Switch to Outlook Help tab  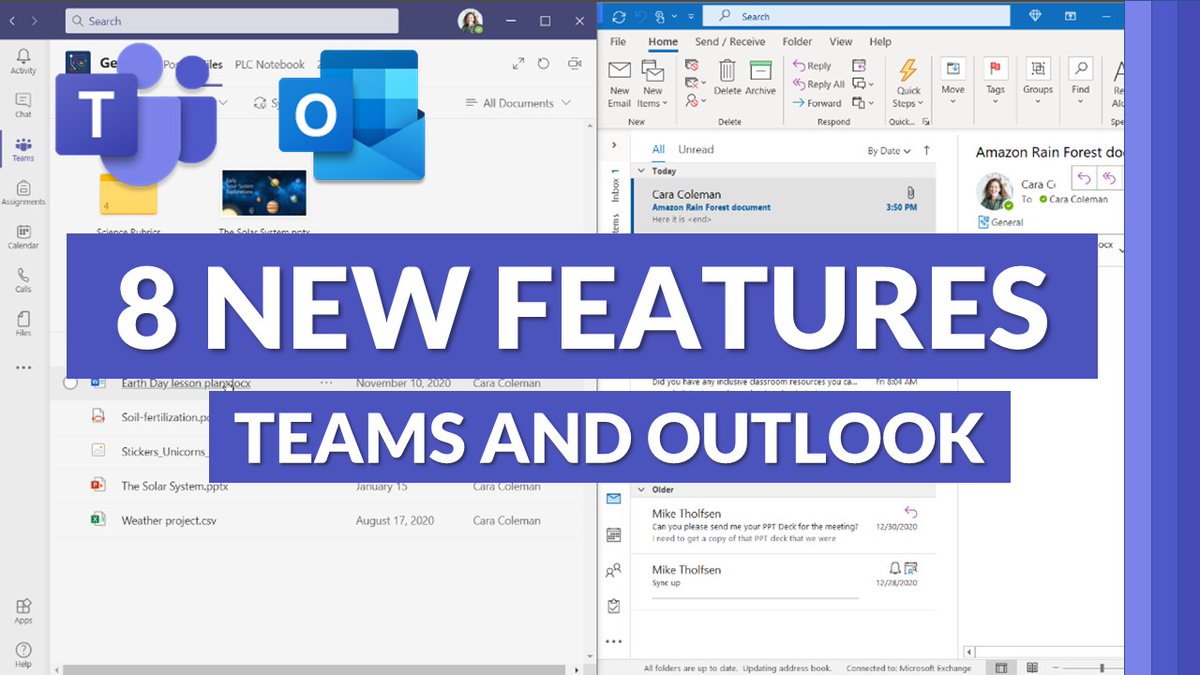[x=880, y=42]
